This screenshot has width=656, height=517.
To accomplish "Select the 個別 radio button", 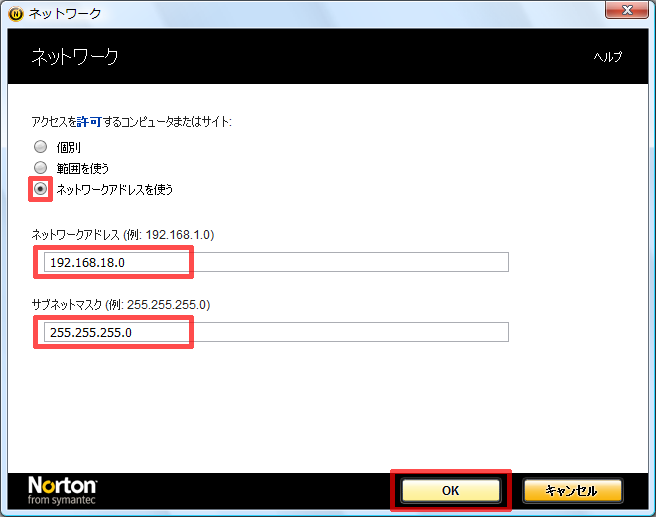I will click(41, 147).
